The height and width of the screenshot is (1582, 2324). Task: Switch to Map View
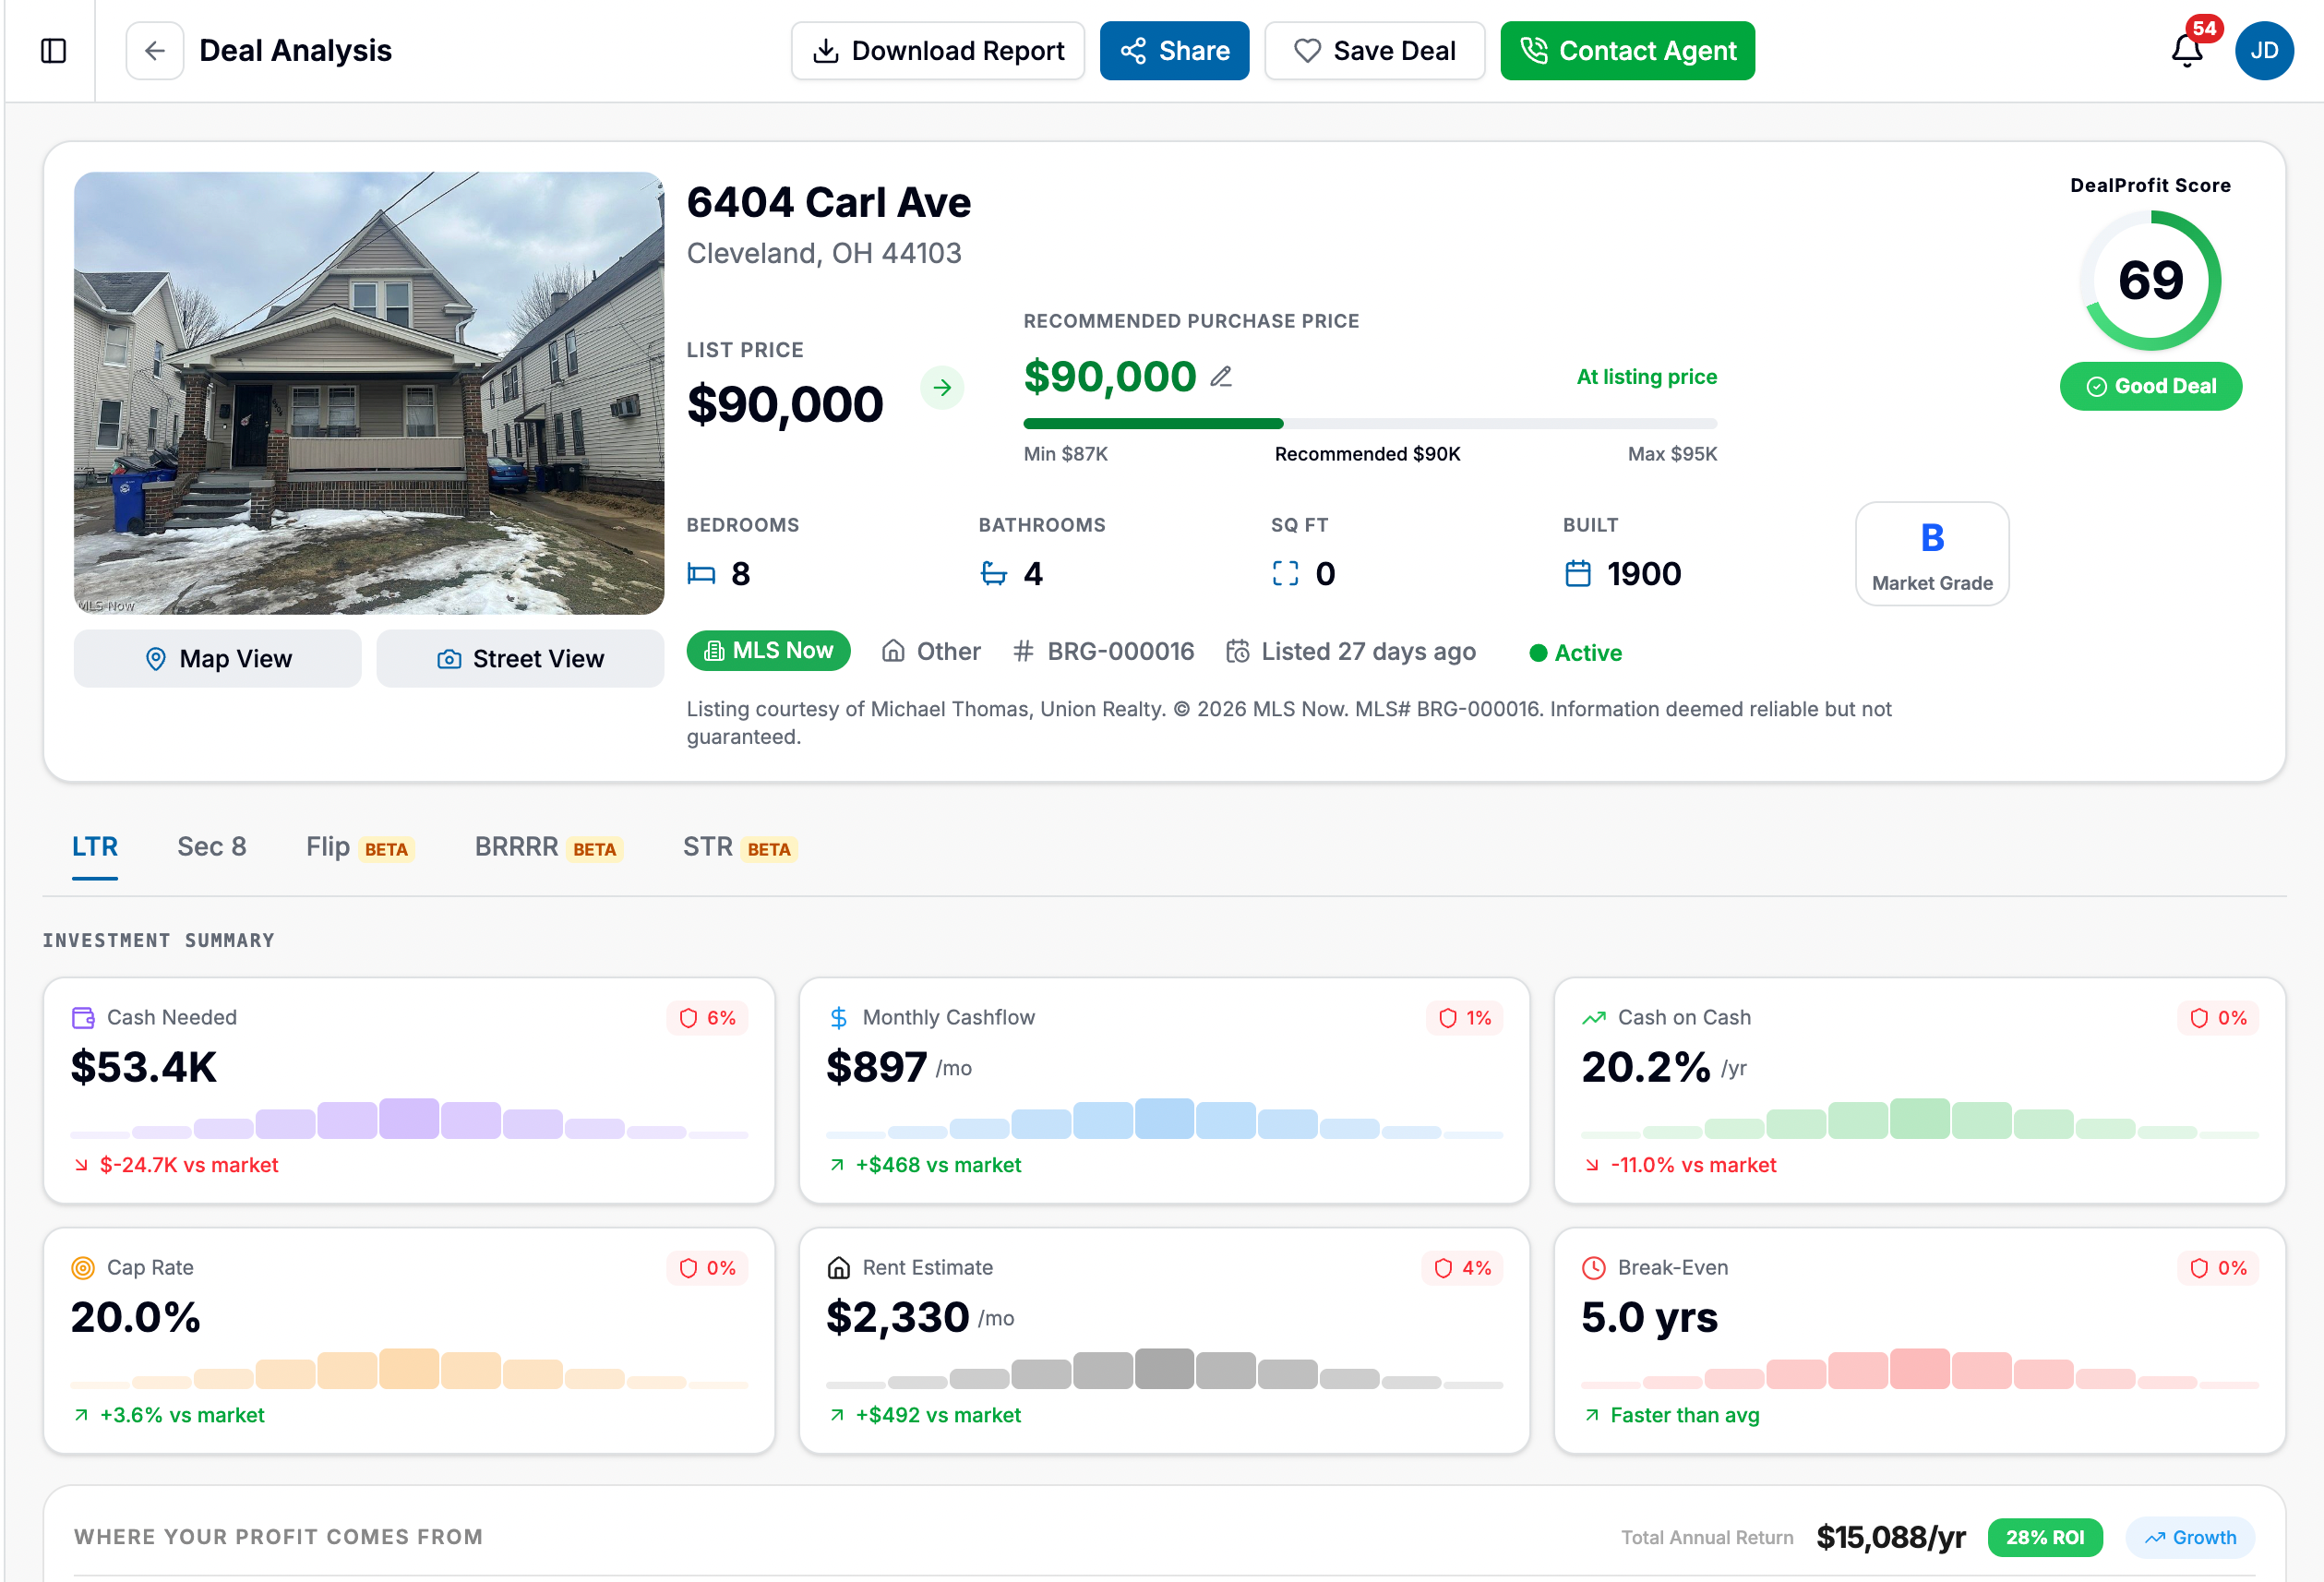point(218,659)
